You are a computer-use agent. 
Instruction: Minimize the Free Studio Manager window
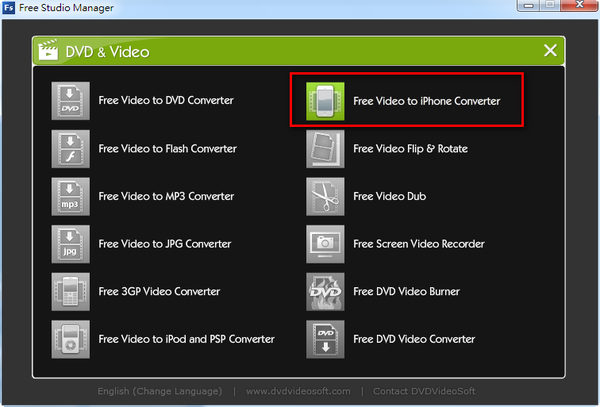click(528, 5)
